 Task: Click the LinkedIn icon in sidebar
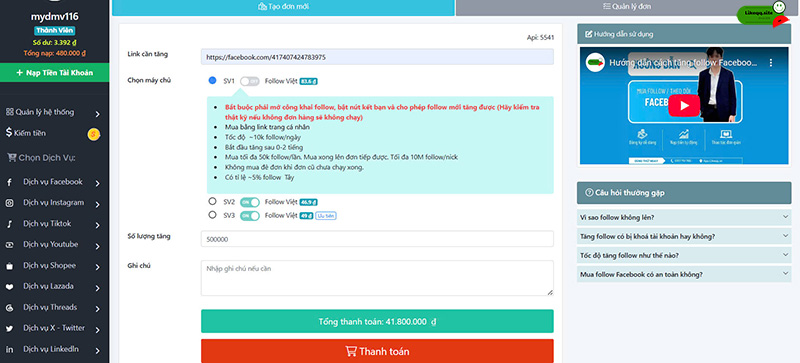pyautogui.click(x=10, y=350)
